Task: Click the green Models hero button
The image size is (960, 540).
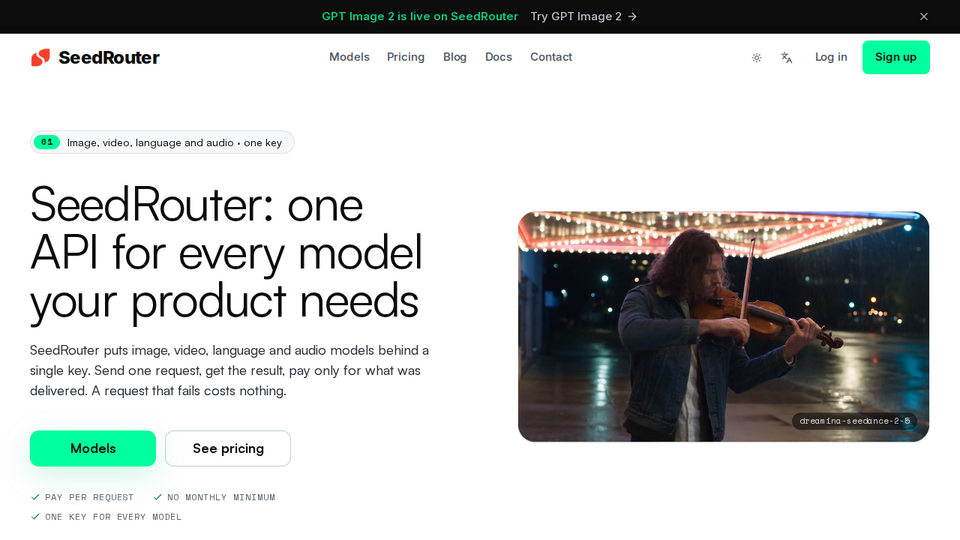Action: pos(93,448)
